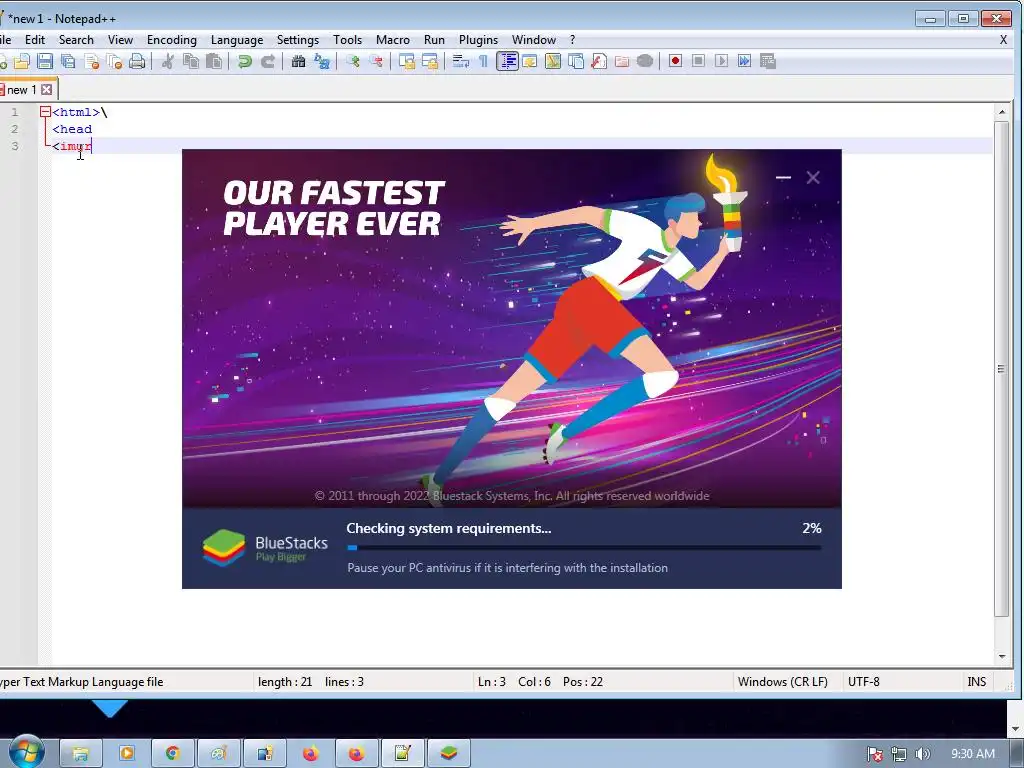The width and height of the screenshot is (1024, 768).
Task: Click the Save Recorded Macro icon
Action: 768,61
